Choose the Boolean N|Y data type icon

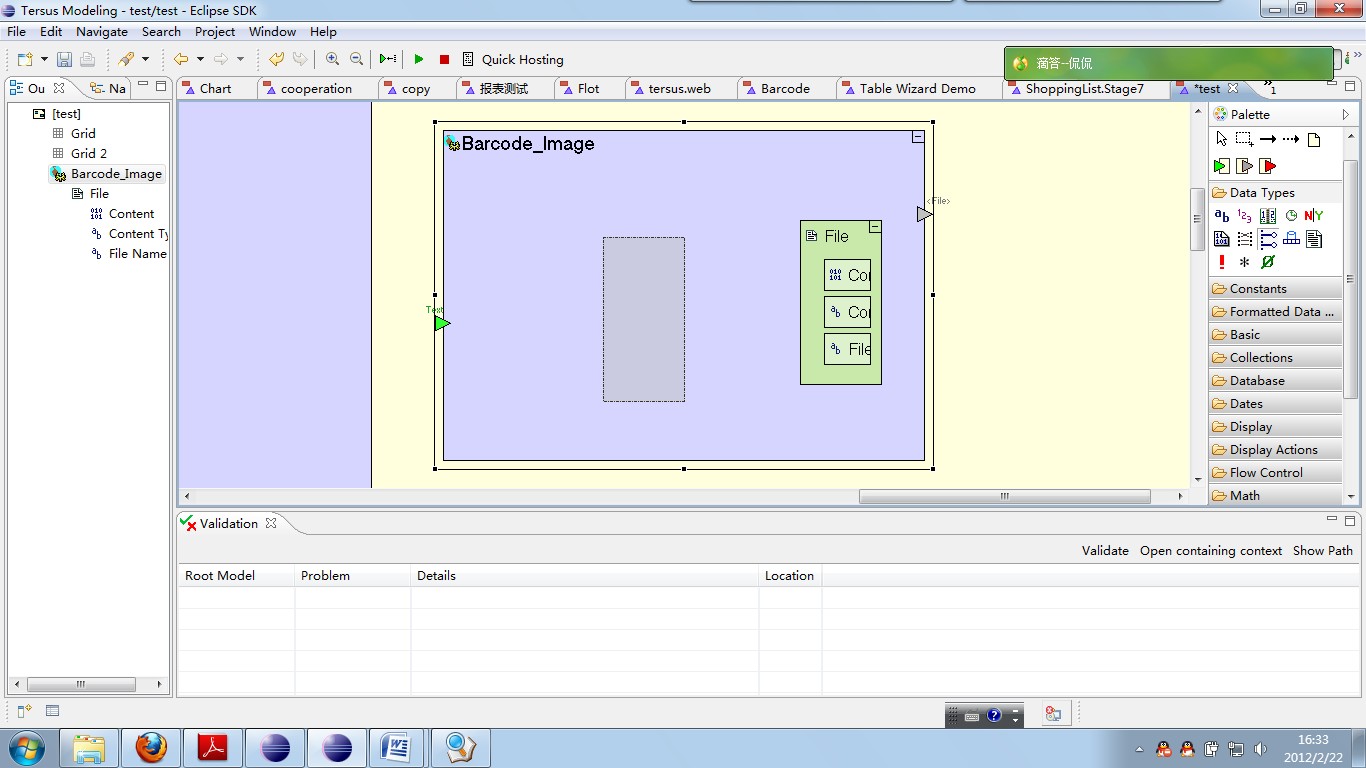pyautogui.click(x=1314, y=216)
